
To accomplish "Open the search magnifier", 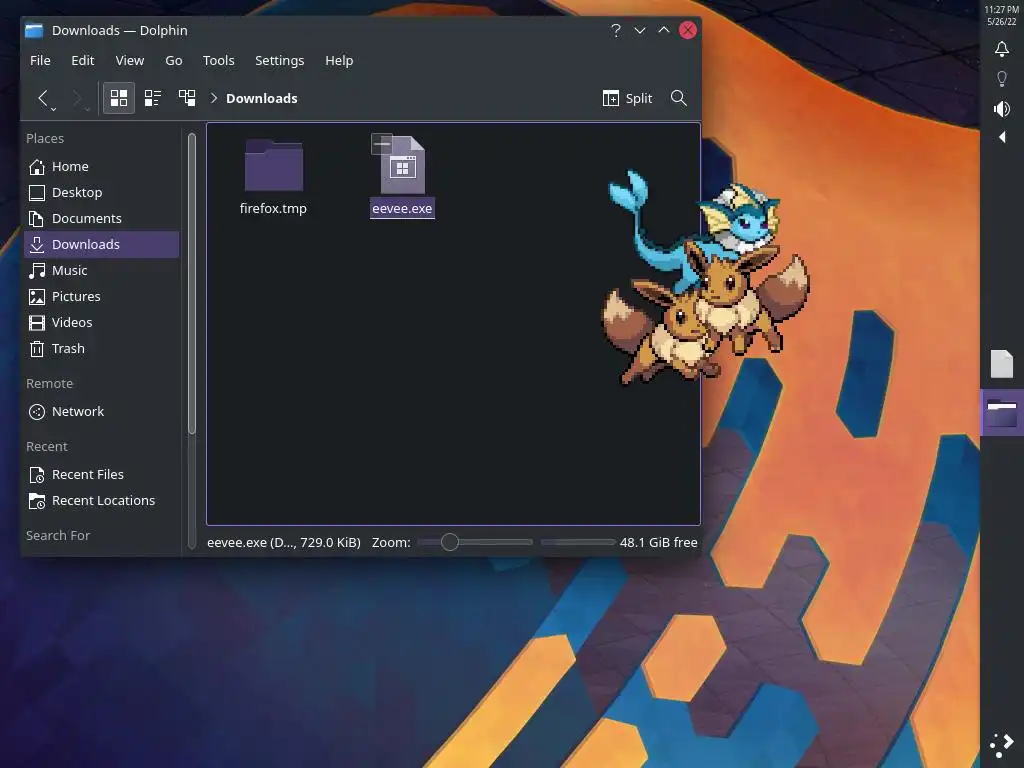I will (679, 98).
